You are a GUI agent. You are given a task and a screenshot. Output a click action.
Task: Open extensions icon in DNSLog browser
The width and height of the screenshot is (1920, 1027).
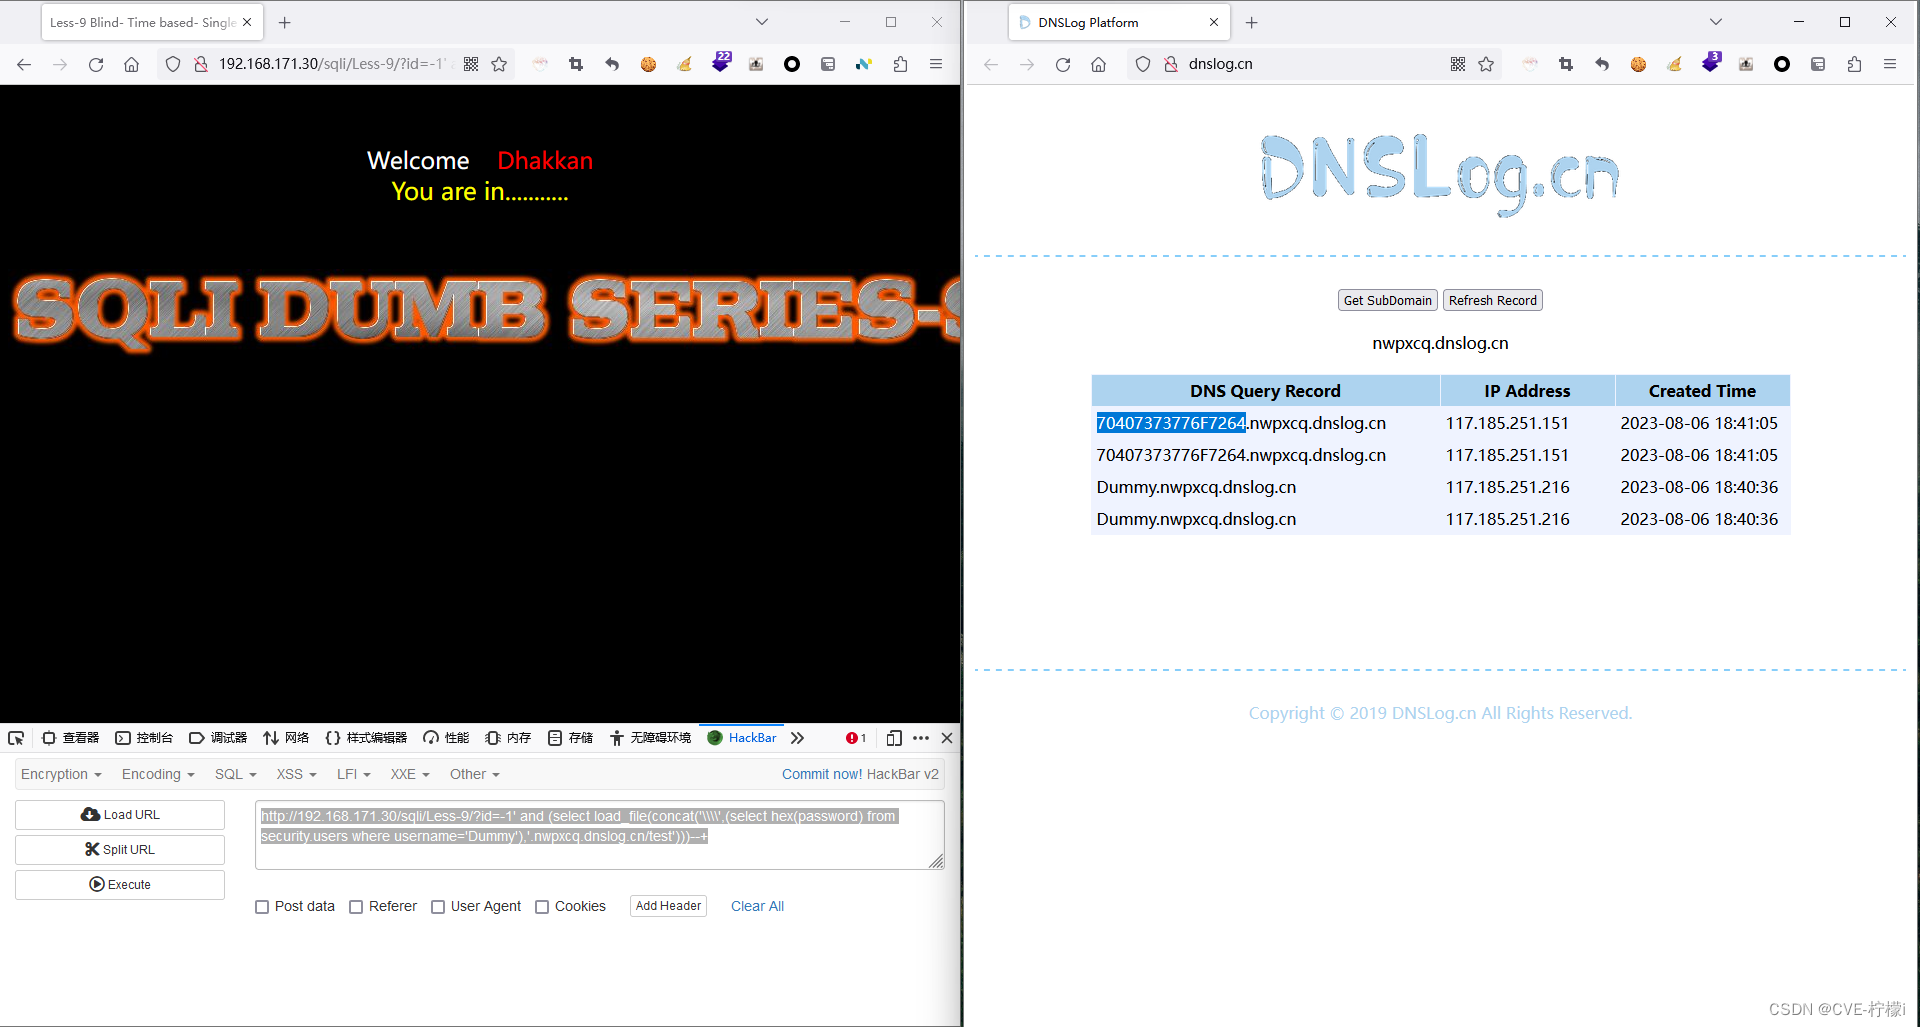[x=1854, y=64]
